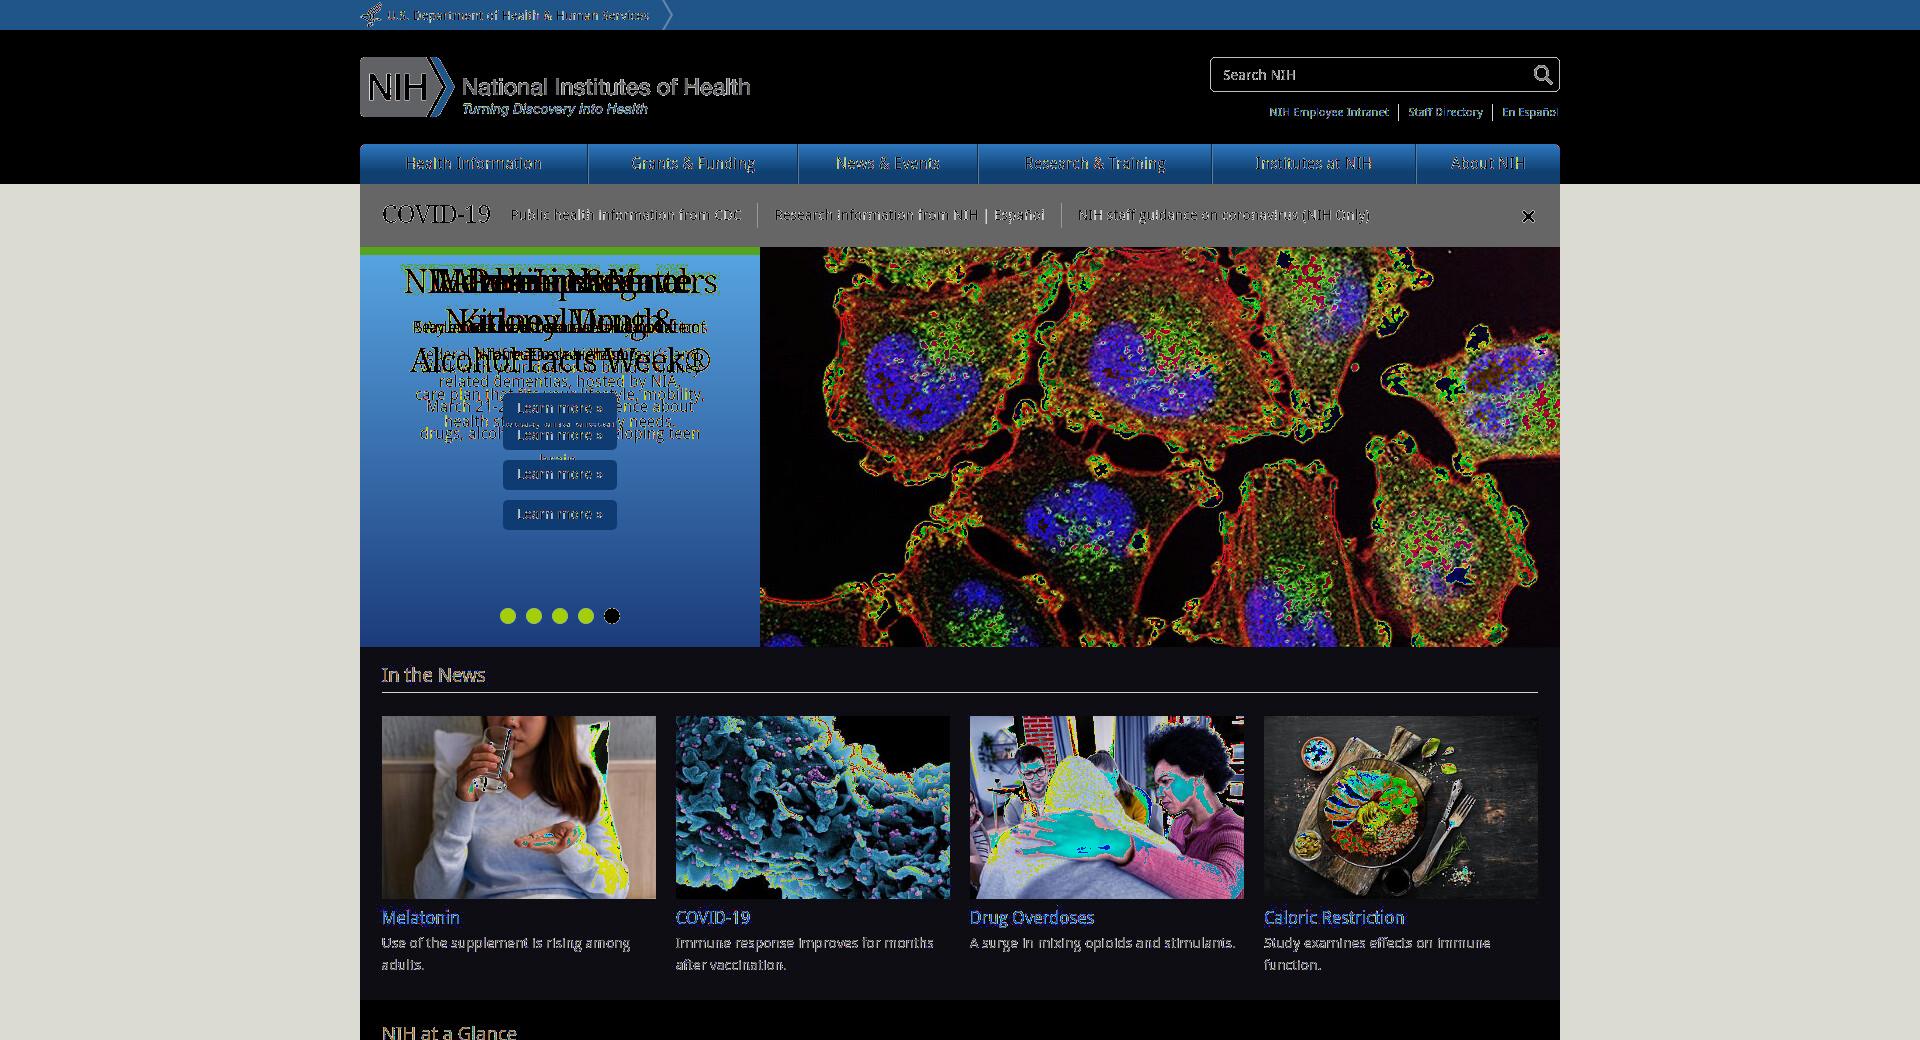Open the Drug Overdoses news thumbnail
1920x1040 pixels.
(x=1107, y=807)
